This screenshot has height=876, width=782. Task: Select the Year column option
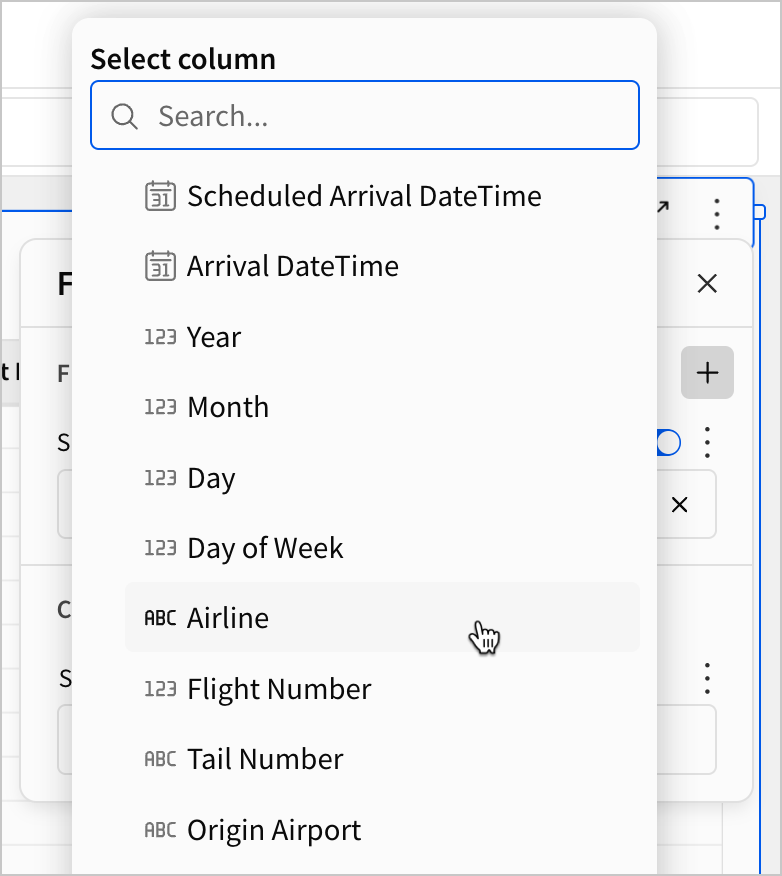tap(214, 337)
